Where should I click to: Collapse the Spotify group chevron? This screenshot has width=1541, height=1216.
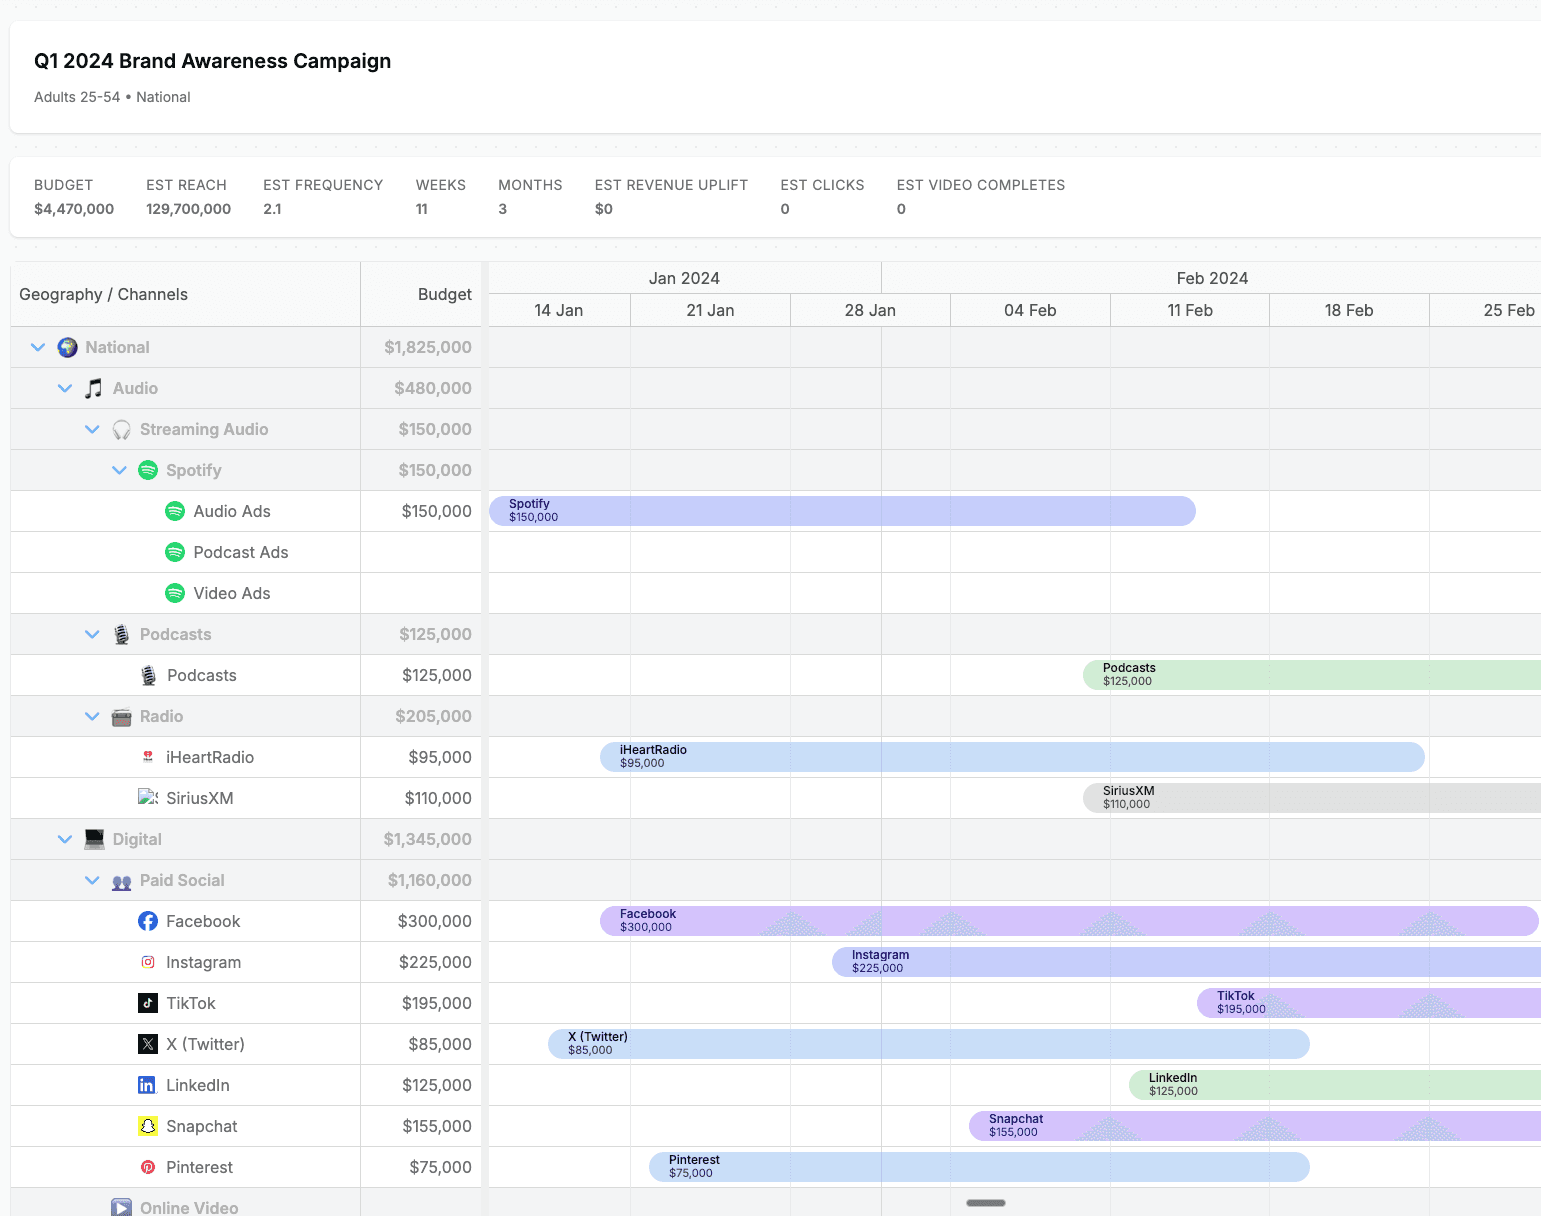click(x=119, y=470)
